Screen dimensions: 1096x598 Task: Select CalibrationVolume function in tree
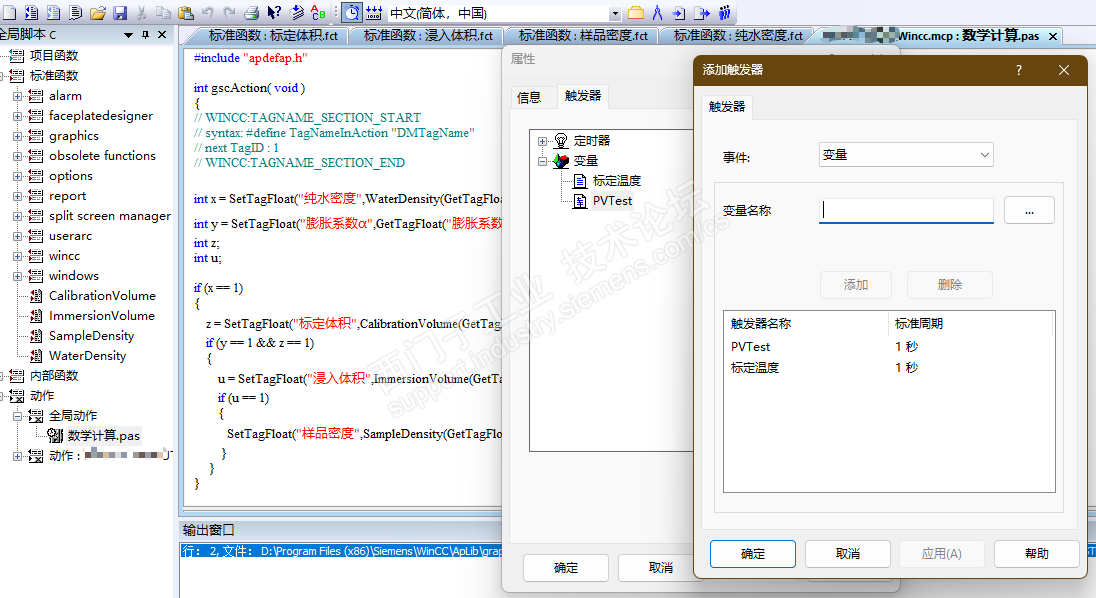(102, 296)
